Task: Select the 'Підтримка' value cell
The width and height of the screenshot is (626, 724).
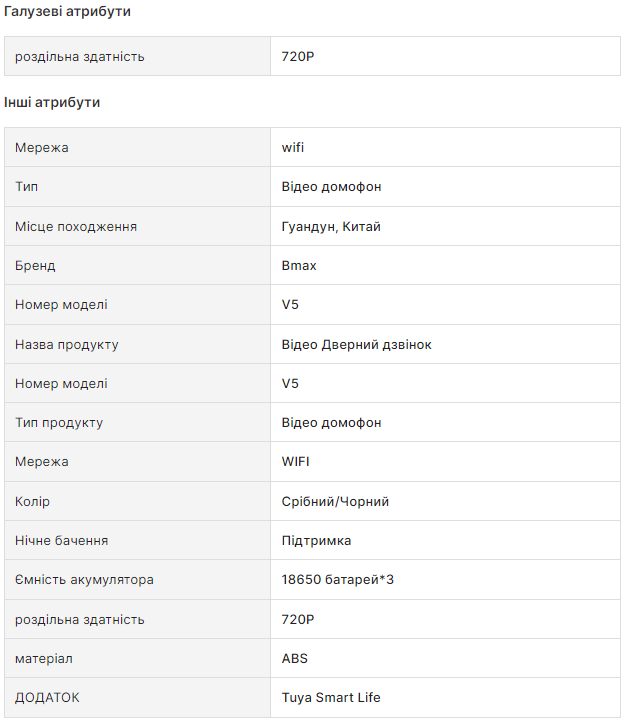Action: coord(316,541)
